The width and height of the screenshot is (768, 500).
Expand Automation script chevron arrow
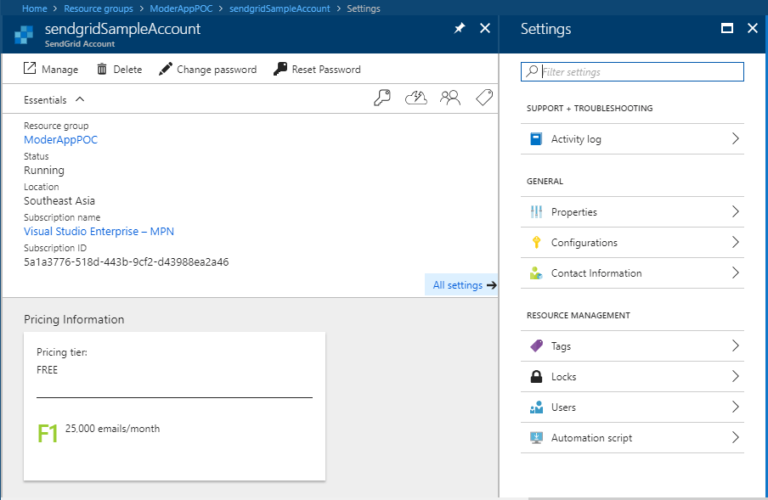tap(735, 437)
